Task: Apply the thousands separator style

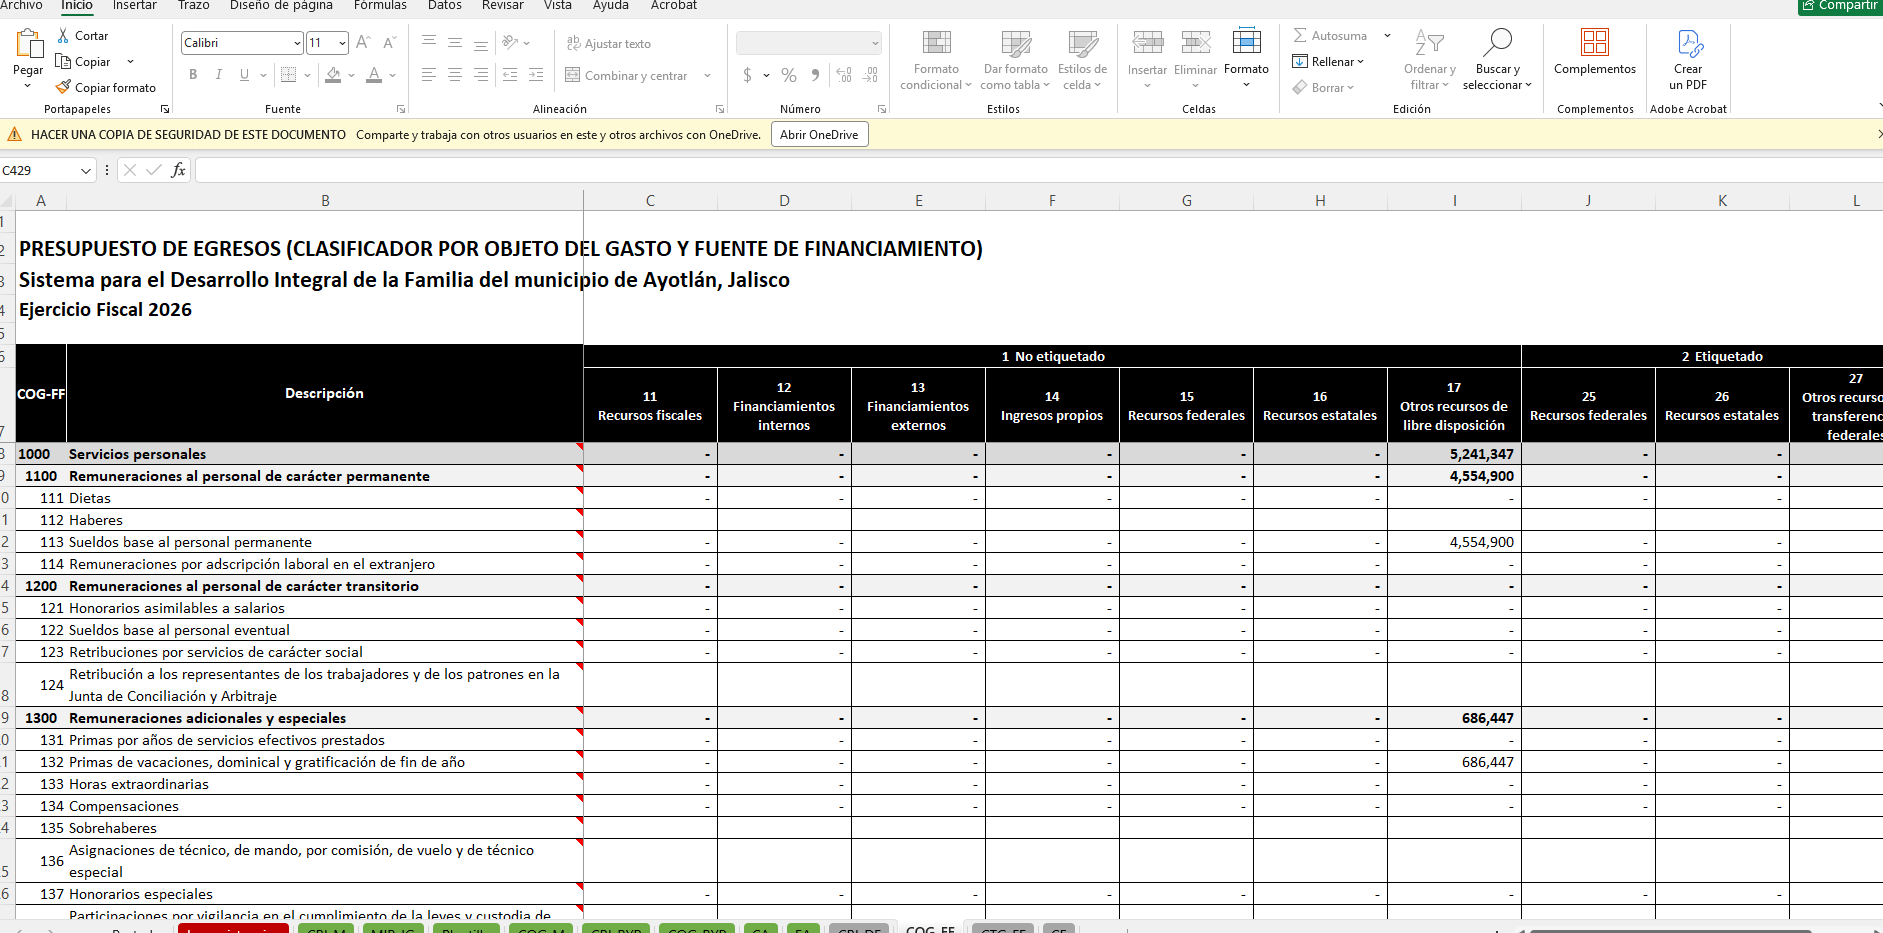Action: pos(816,75)
